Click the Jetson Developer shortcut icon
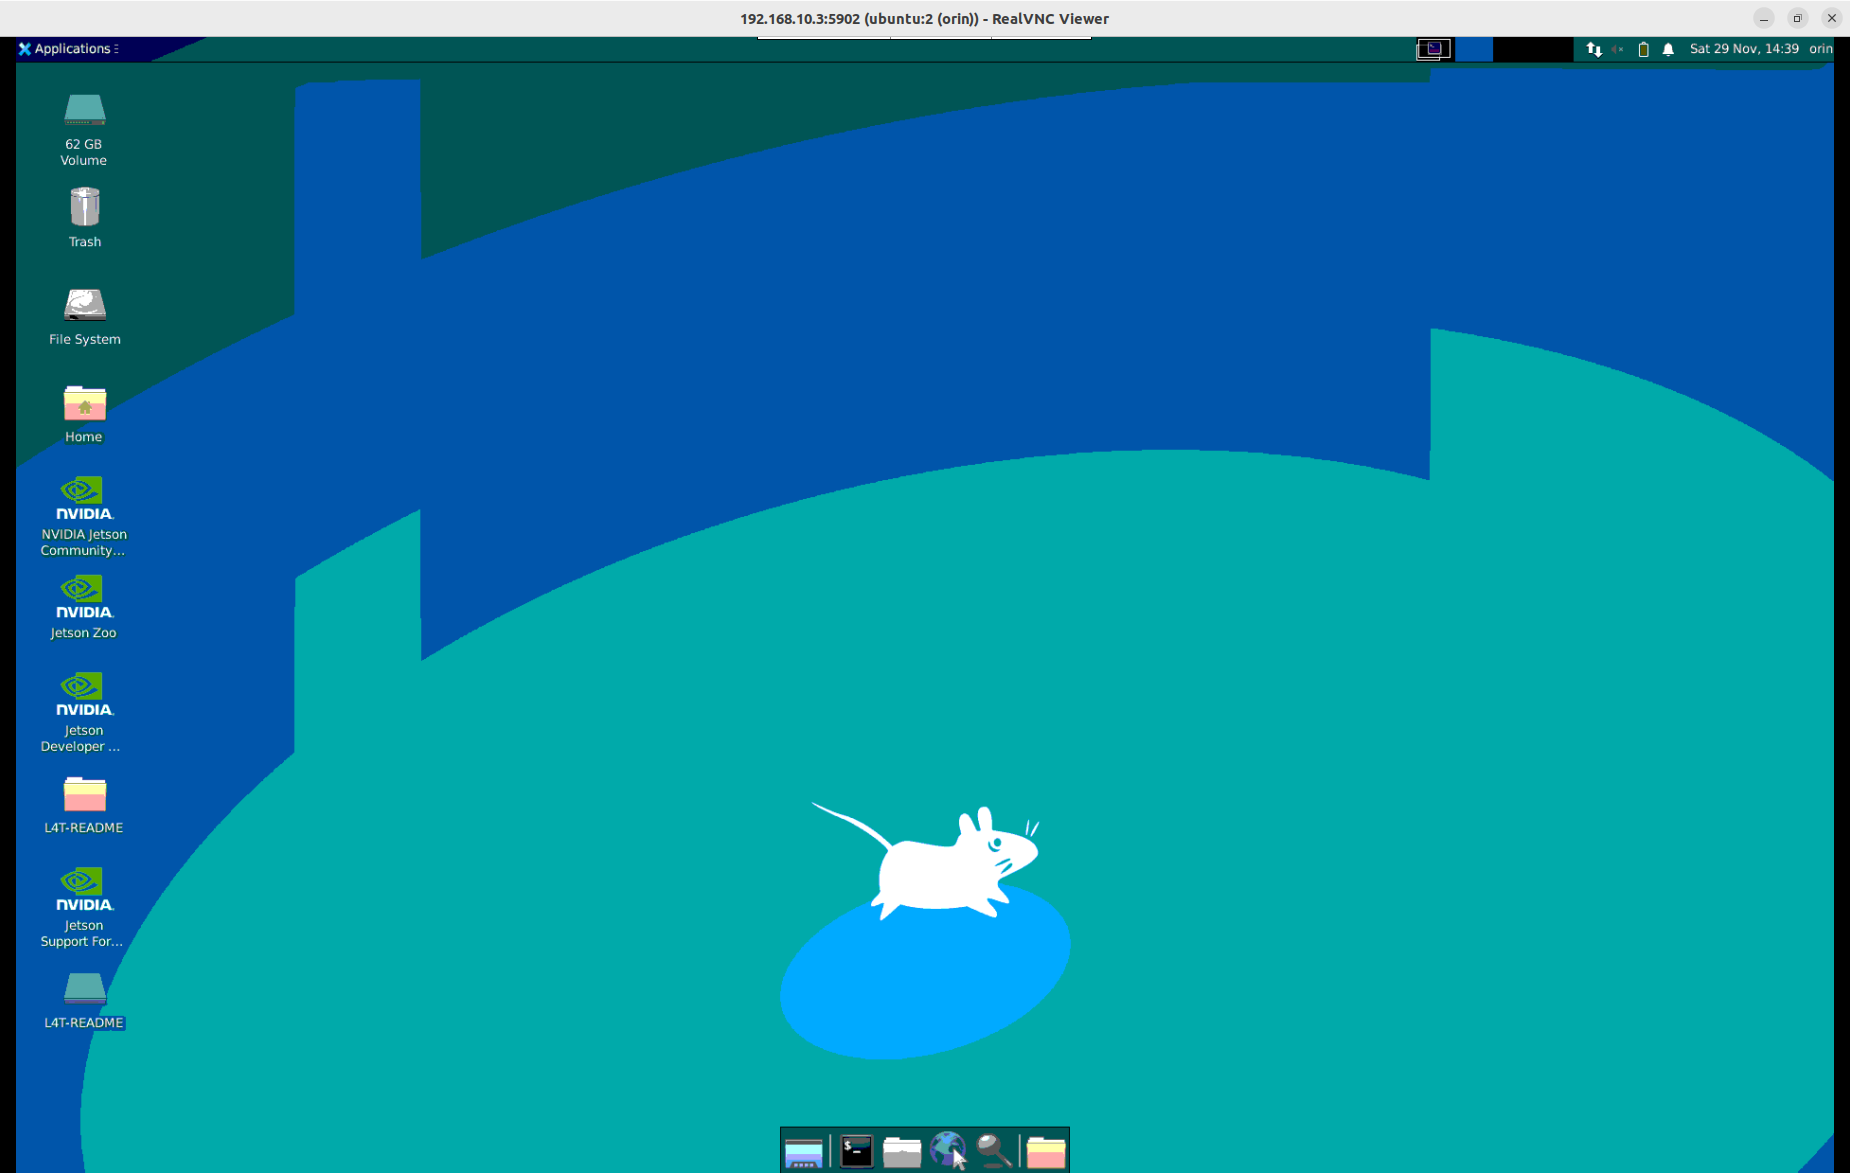The width and height of the screenshot is (1850, 1173). [84, 695]
